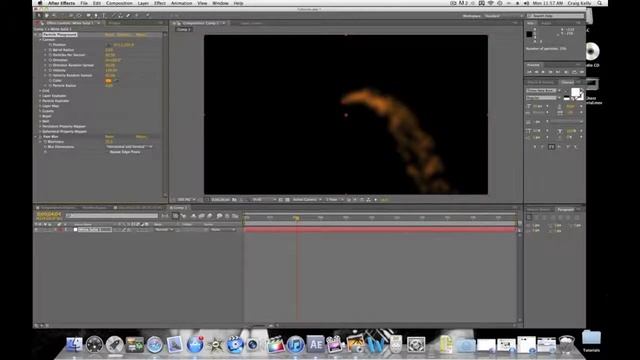Open the Active Camera view dropdown
Image resolution: width=640 pixels, height=360 pixels.
[x=307, y=200]
